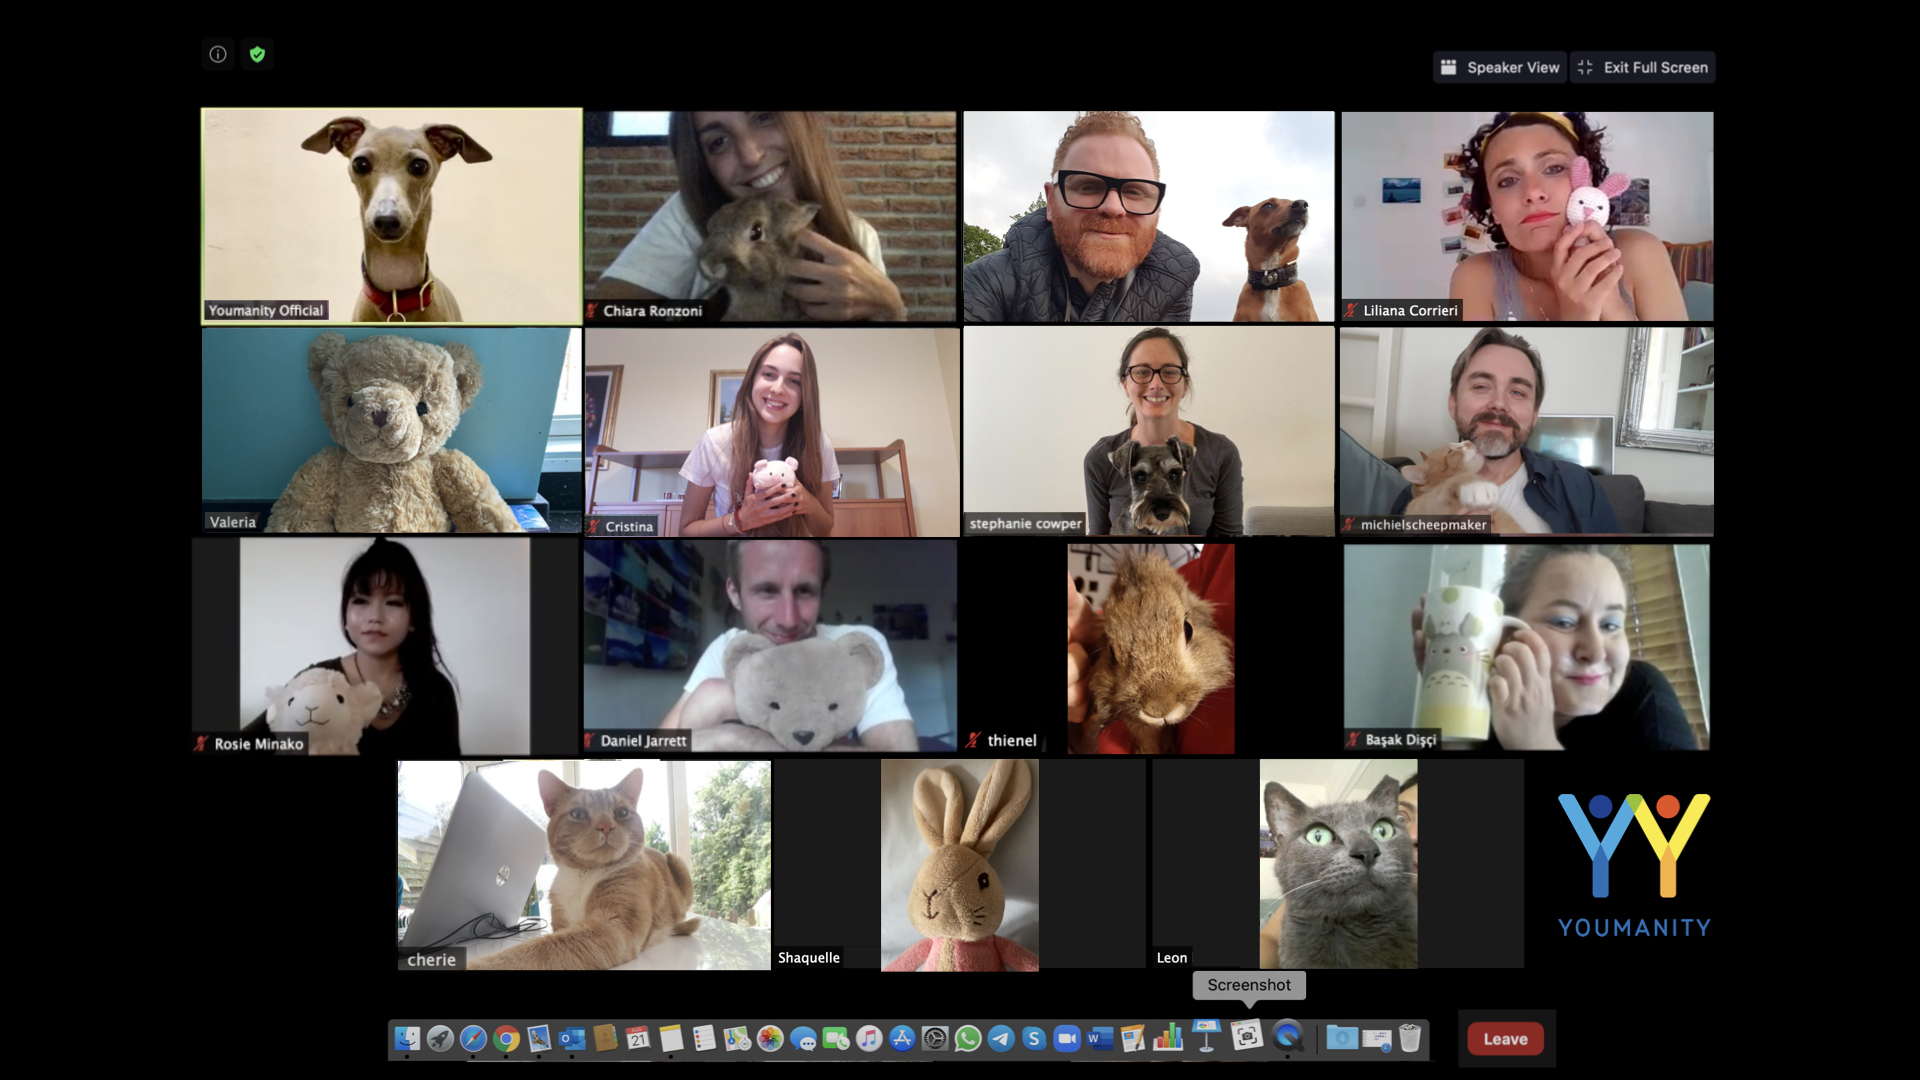Open the Downloads folder in dock
This screenshot has width=1920, height=1080.
(x=1342, y=1039)
